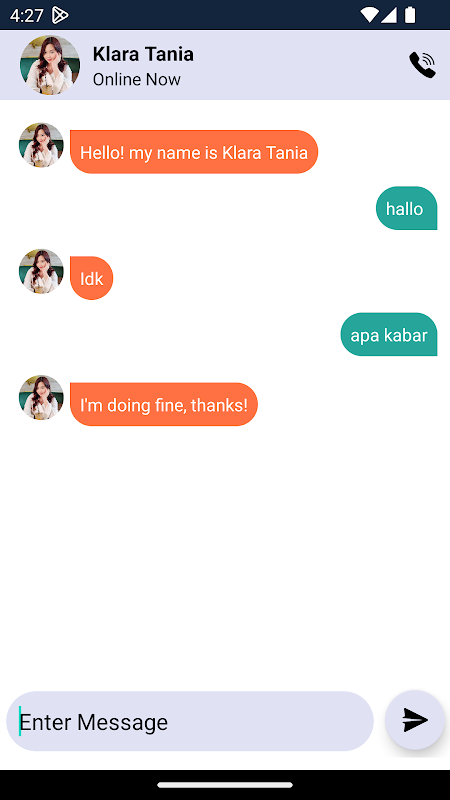The width and height of the screenshot is (450, 800).
Task: Select the "hallo" sent message bubble
Action: pyautogui.click(x=406, y=208)
